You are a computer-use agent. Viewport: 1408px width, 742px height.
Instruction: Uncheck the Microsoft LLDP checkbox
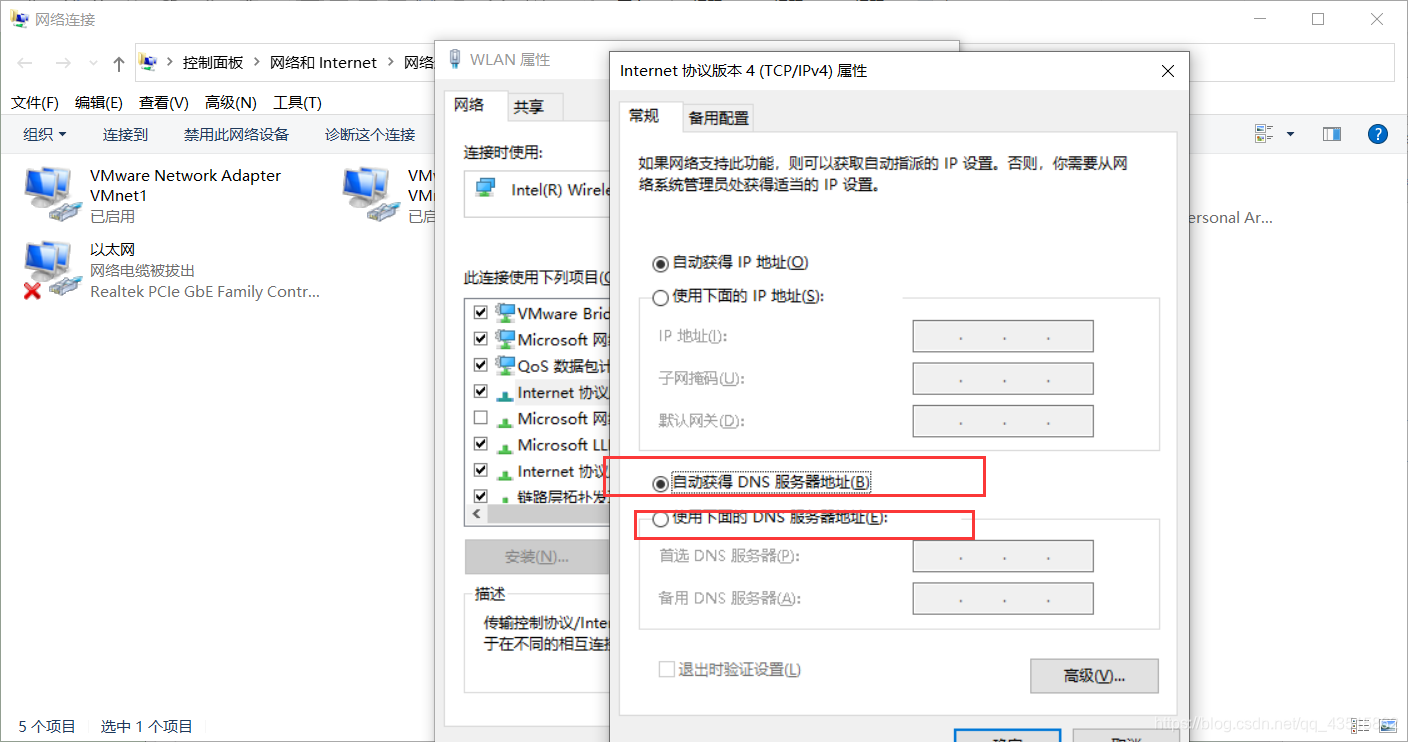(480, 445)
